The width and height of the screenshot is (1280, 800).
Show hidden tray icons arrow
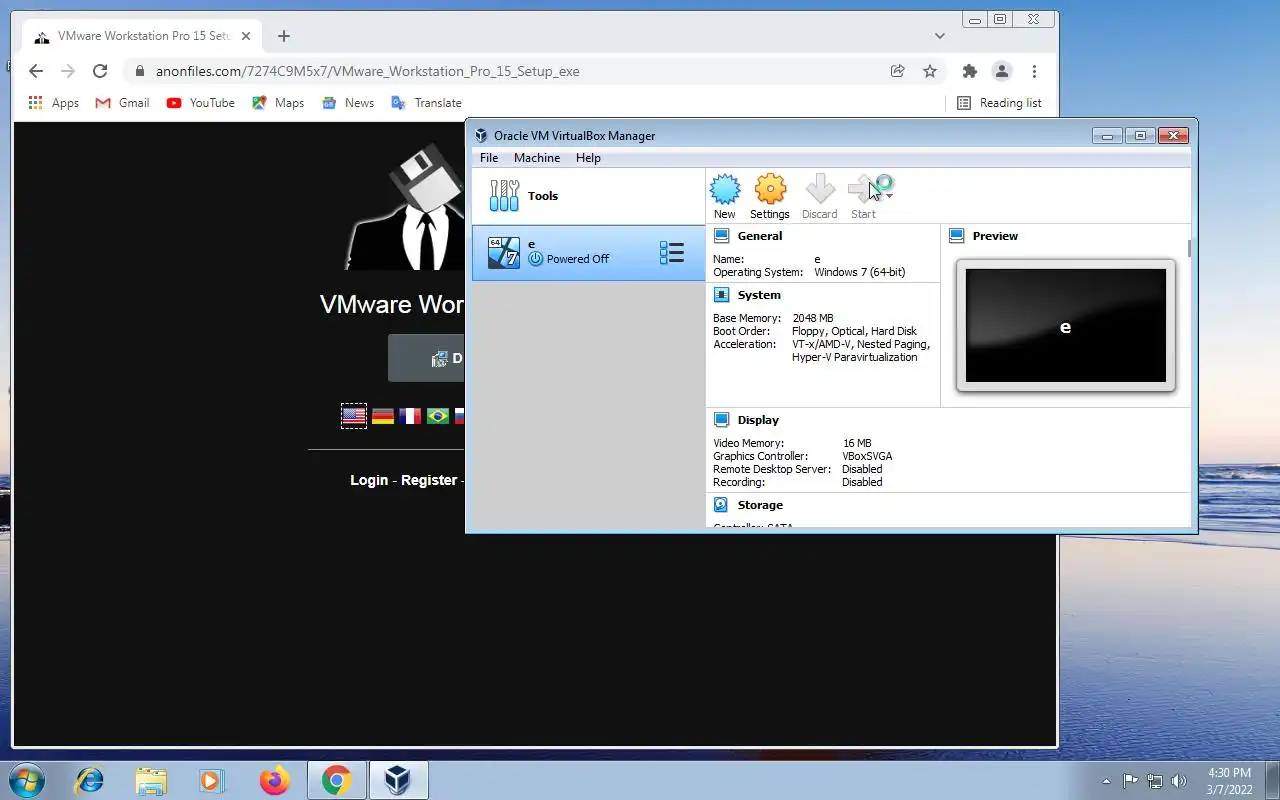1106,781
